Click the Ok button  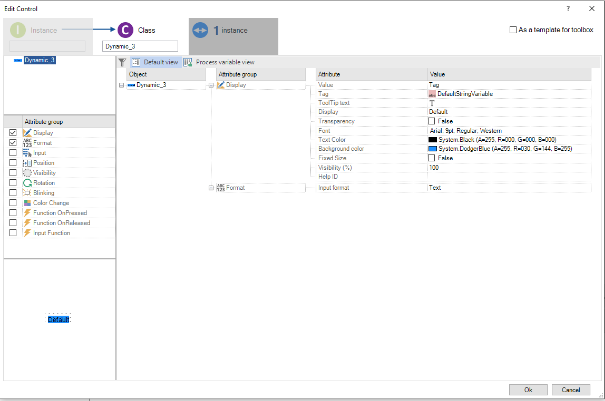point(528,390)
